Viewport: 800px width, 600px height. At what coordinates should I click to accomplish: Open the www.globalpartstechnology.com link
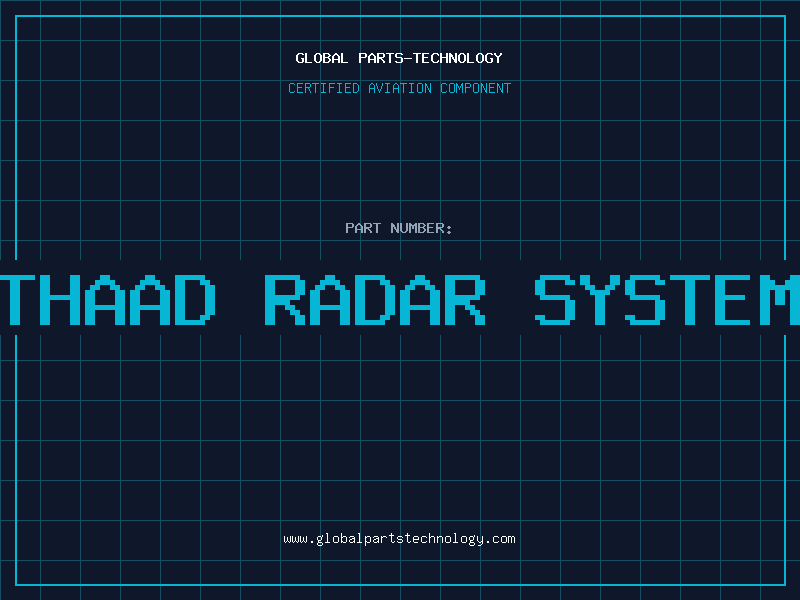[x=399, y=539]
